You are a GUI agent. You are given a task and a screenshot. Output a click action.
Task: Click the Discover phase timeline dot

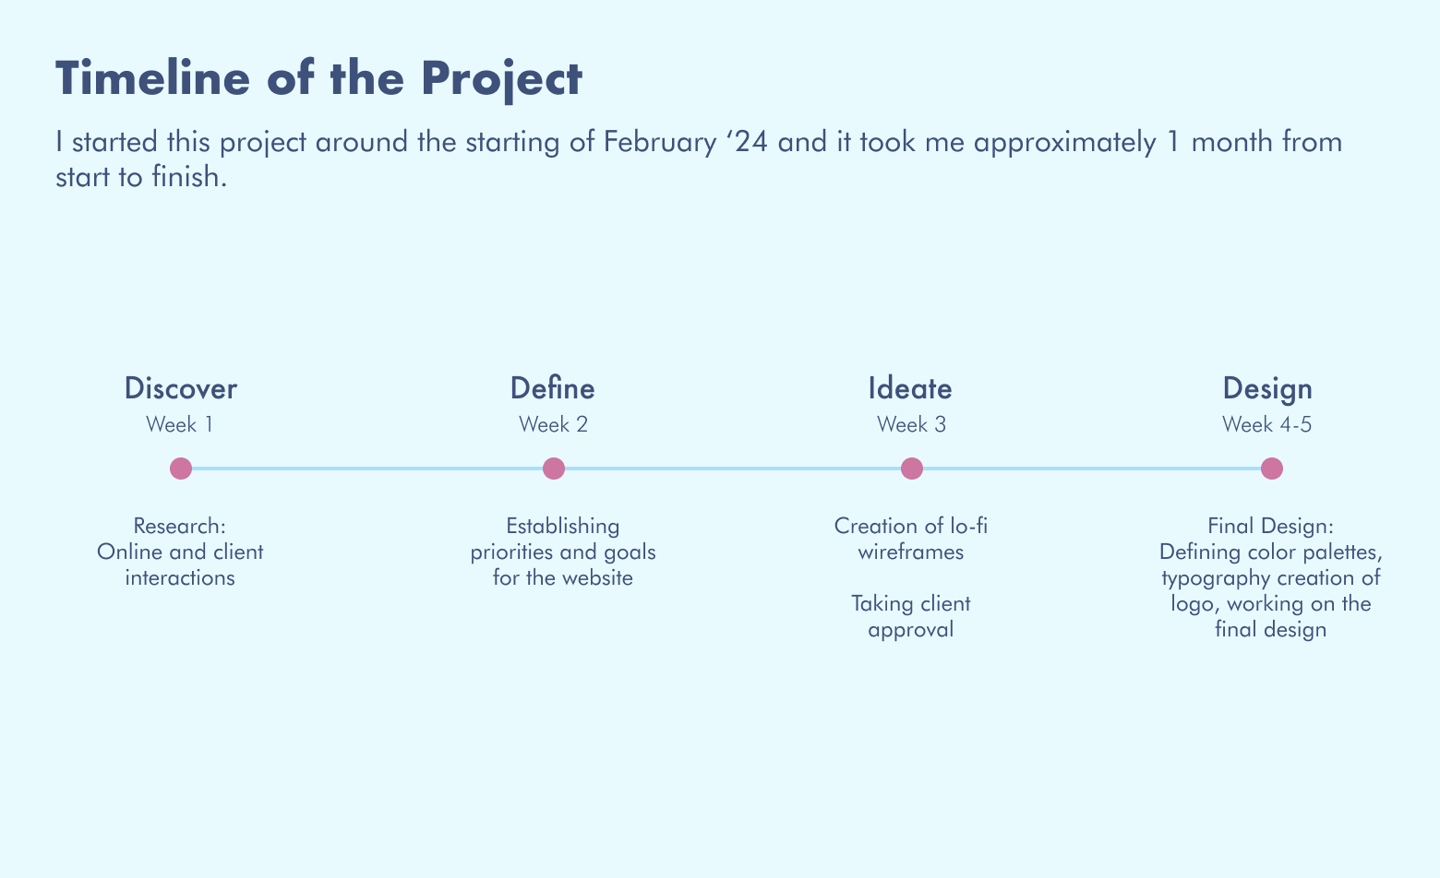tap(180, 468)
